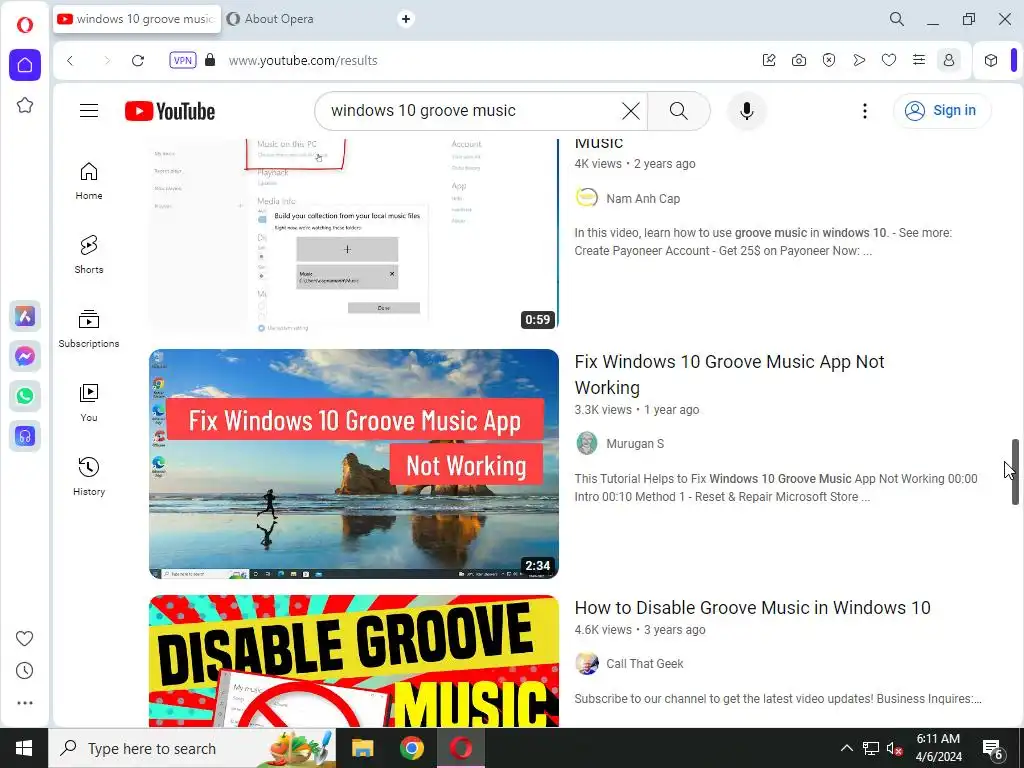Play the Disable Groove Music thumbnail
This screenshot has height=768, width=1024.
(x=353, y=661)
